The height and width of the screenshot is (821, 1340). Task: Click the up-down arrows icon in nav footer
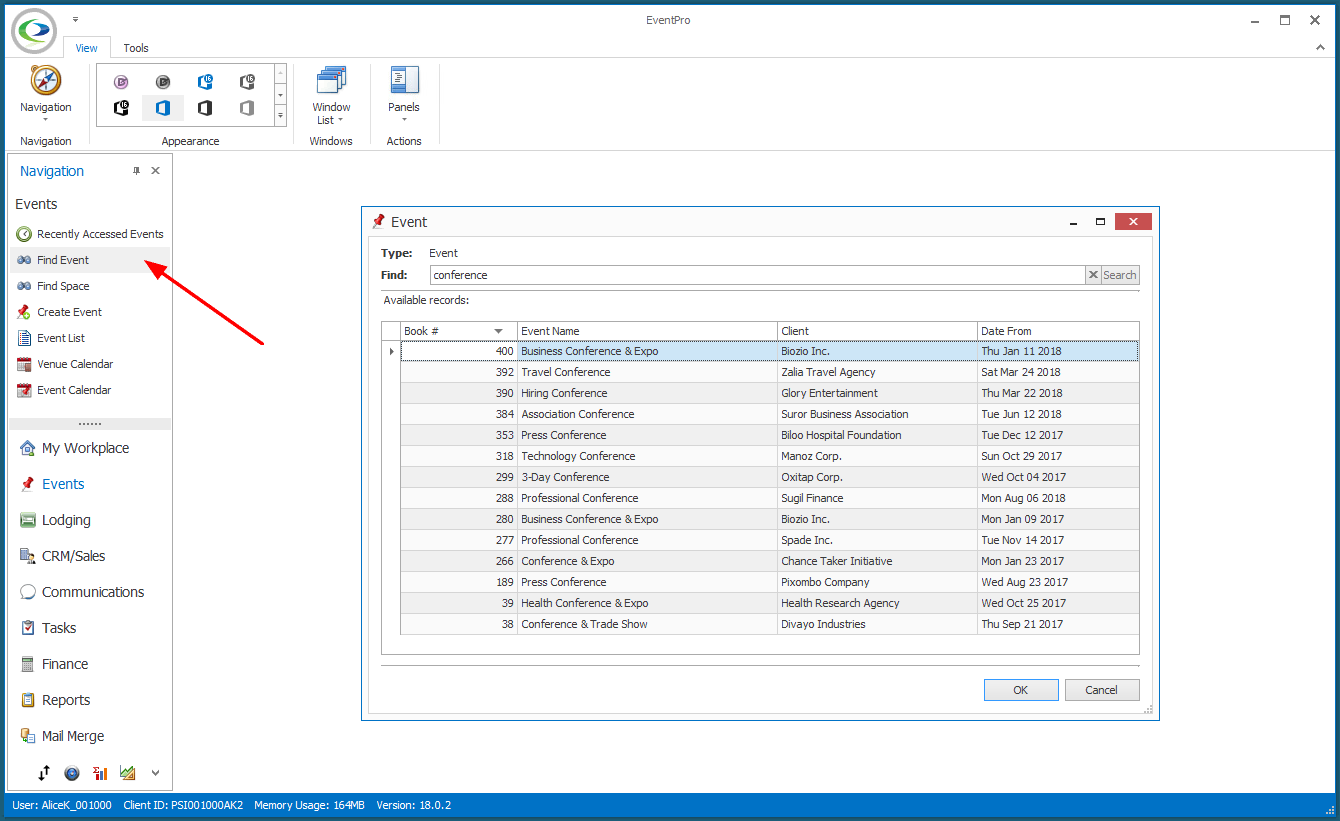[44, 773]
